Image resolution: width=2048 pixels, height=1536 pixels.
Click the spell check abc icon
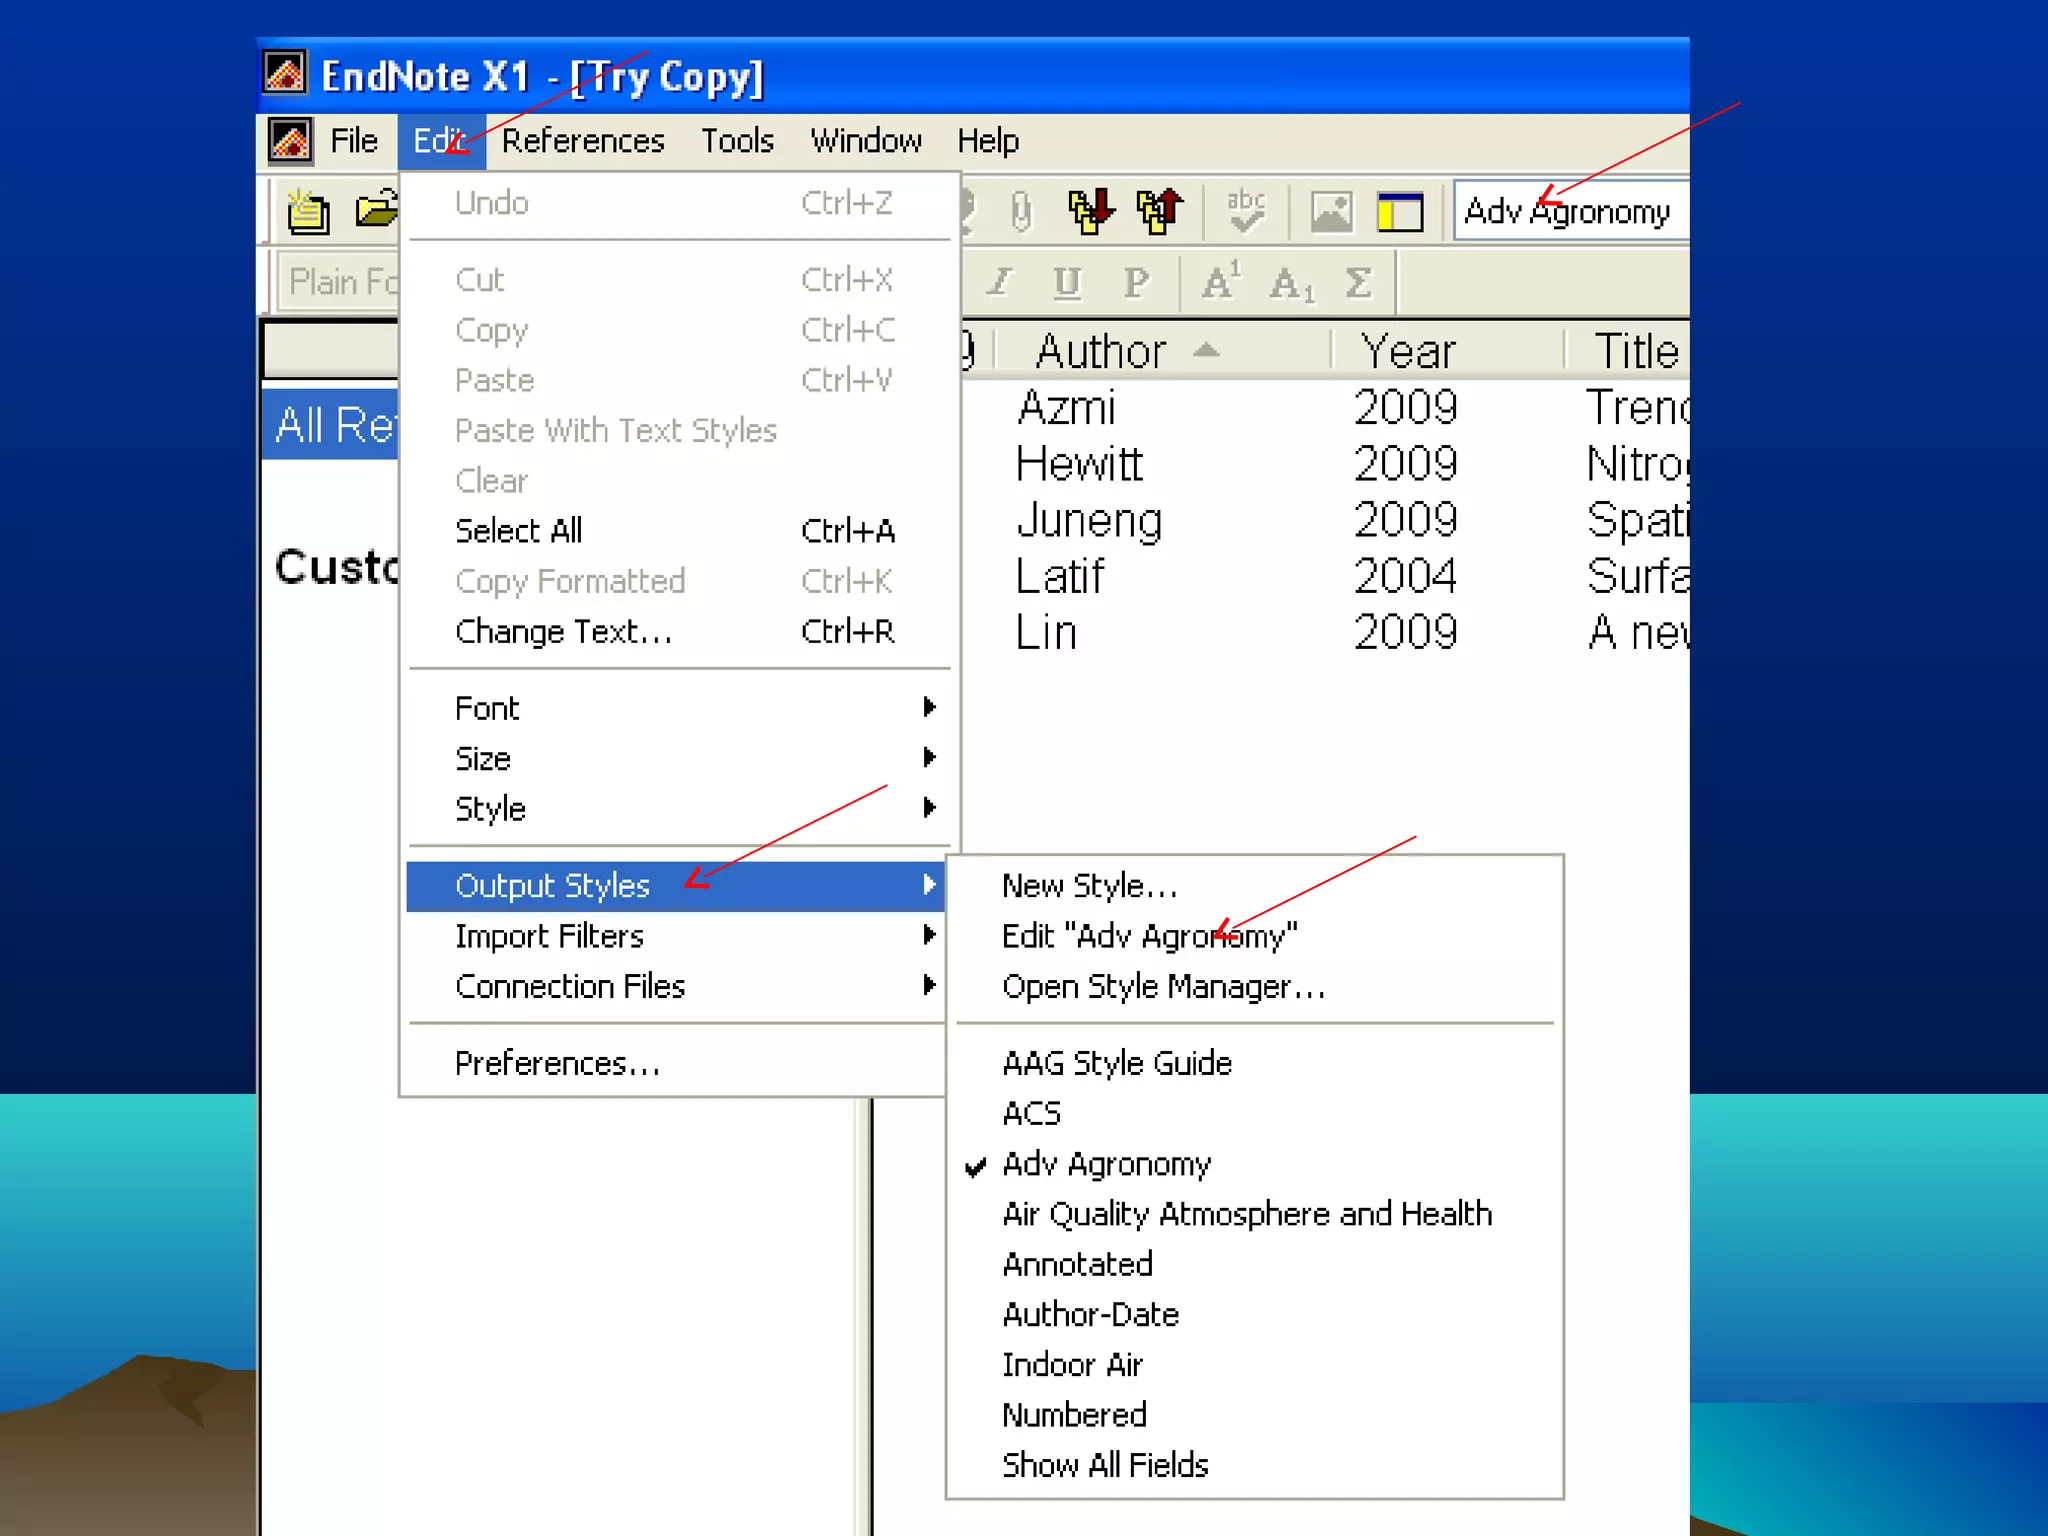[x=1246, y=211]
